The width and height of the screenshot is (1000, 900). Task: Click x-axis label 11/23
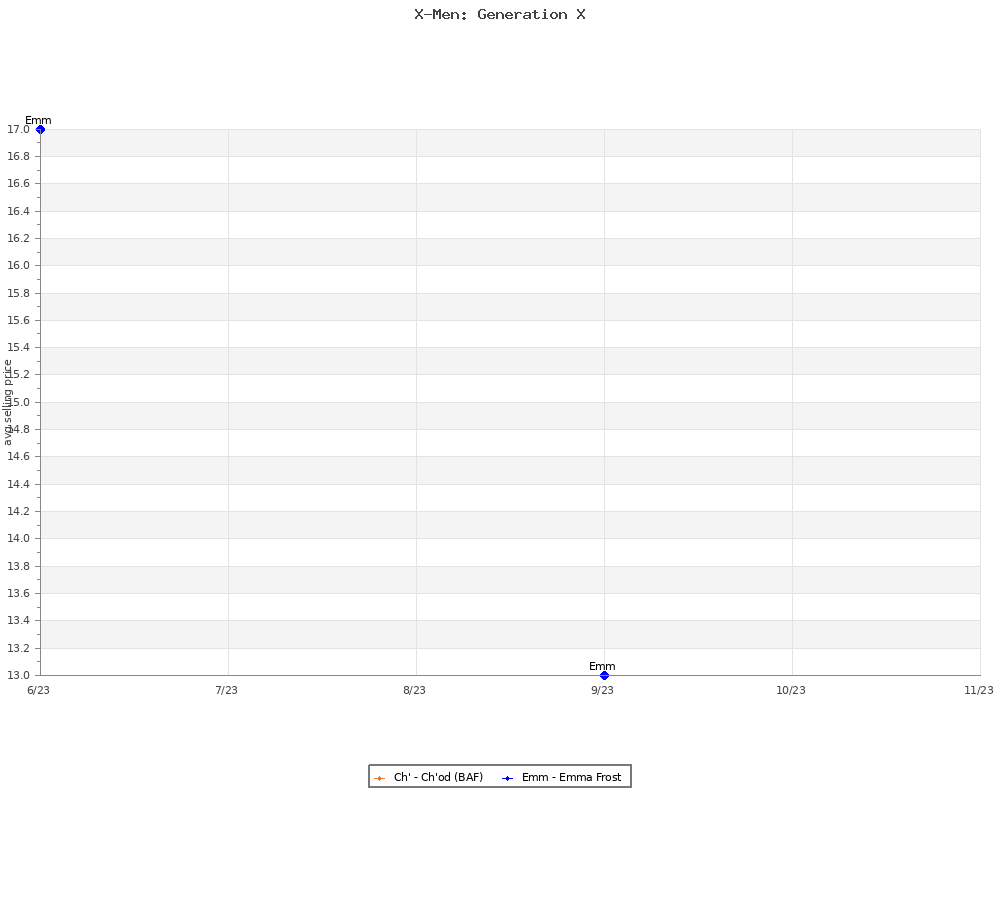point(979,690)
